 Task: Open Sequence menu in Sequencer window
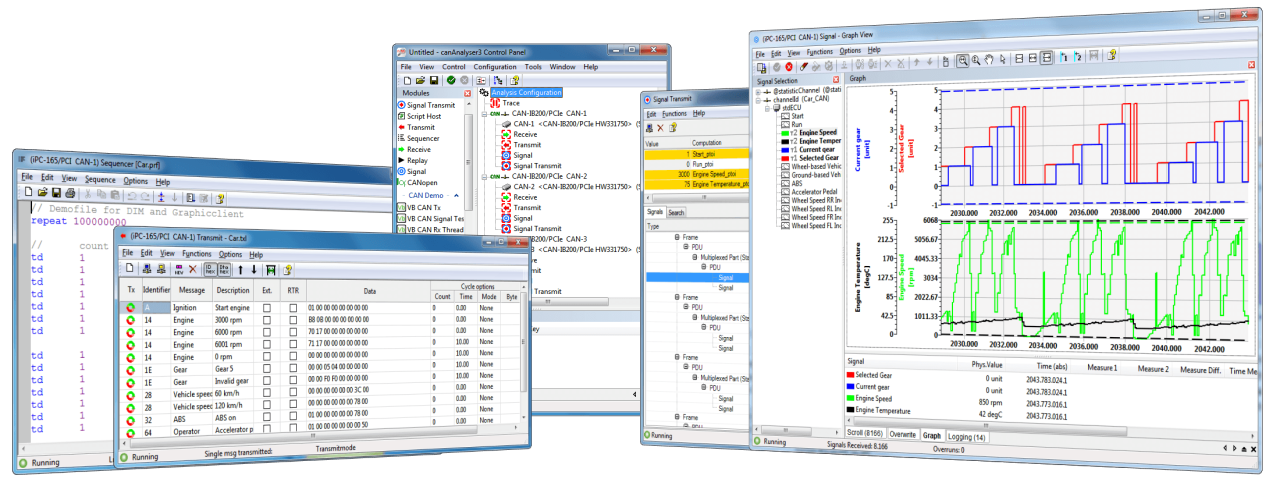pyautogui.click(x=100, y=180)
